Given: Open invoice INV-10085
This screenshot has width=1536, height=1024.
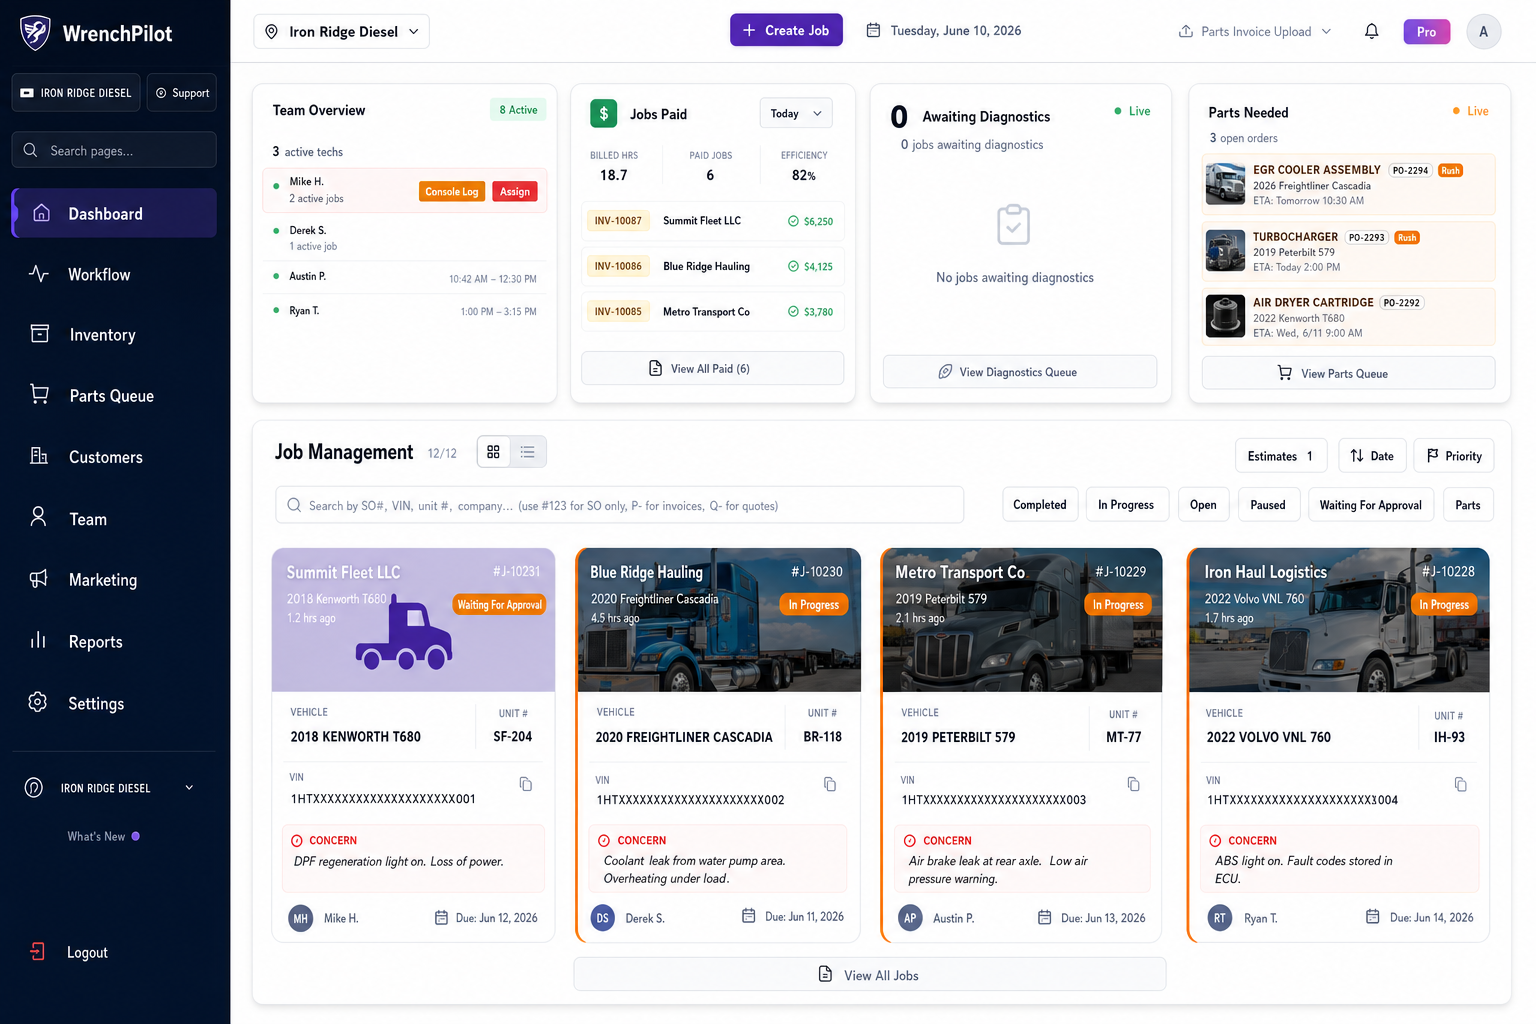Looking at the screenshot, I should point(618,312).
